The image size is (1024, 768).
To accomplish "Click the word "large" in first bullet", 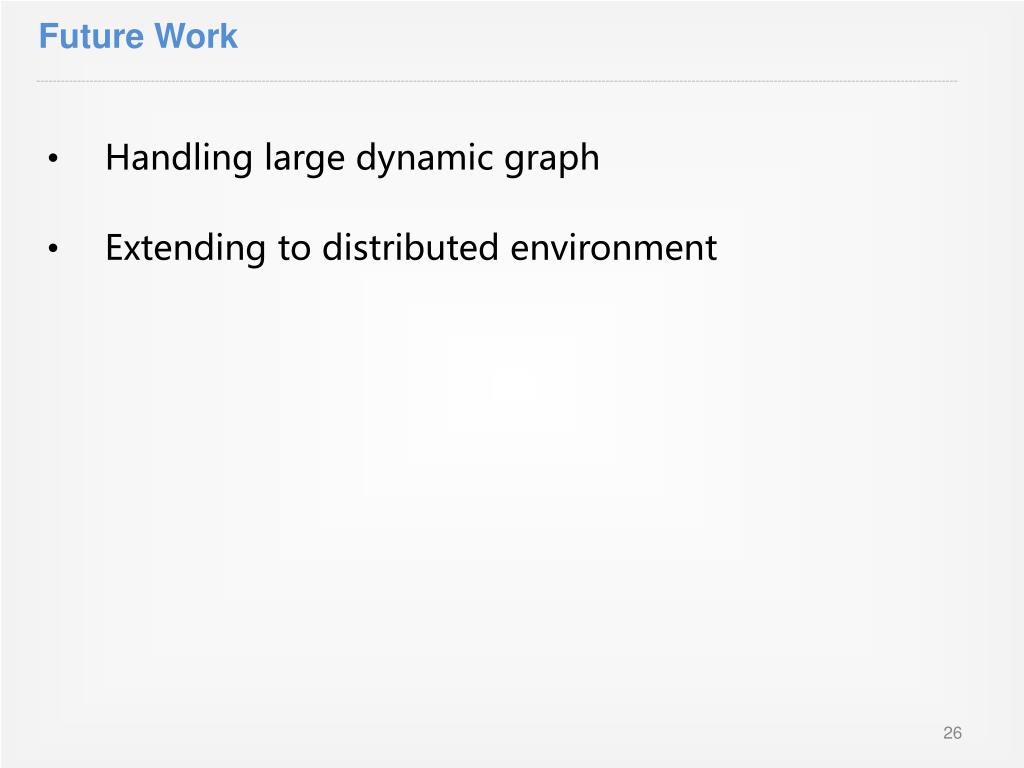I will click(x=304, y=160).
